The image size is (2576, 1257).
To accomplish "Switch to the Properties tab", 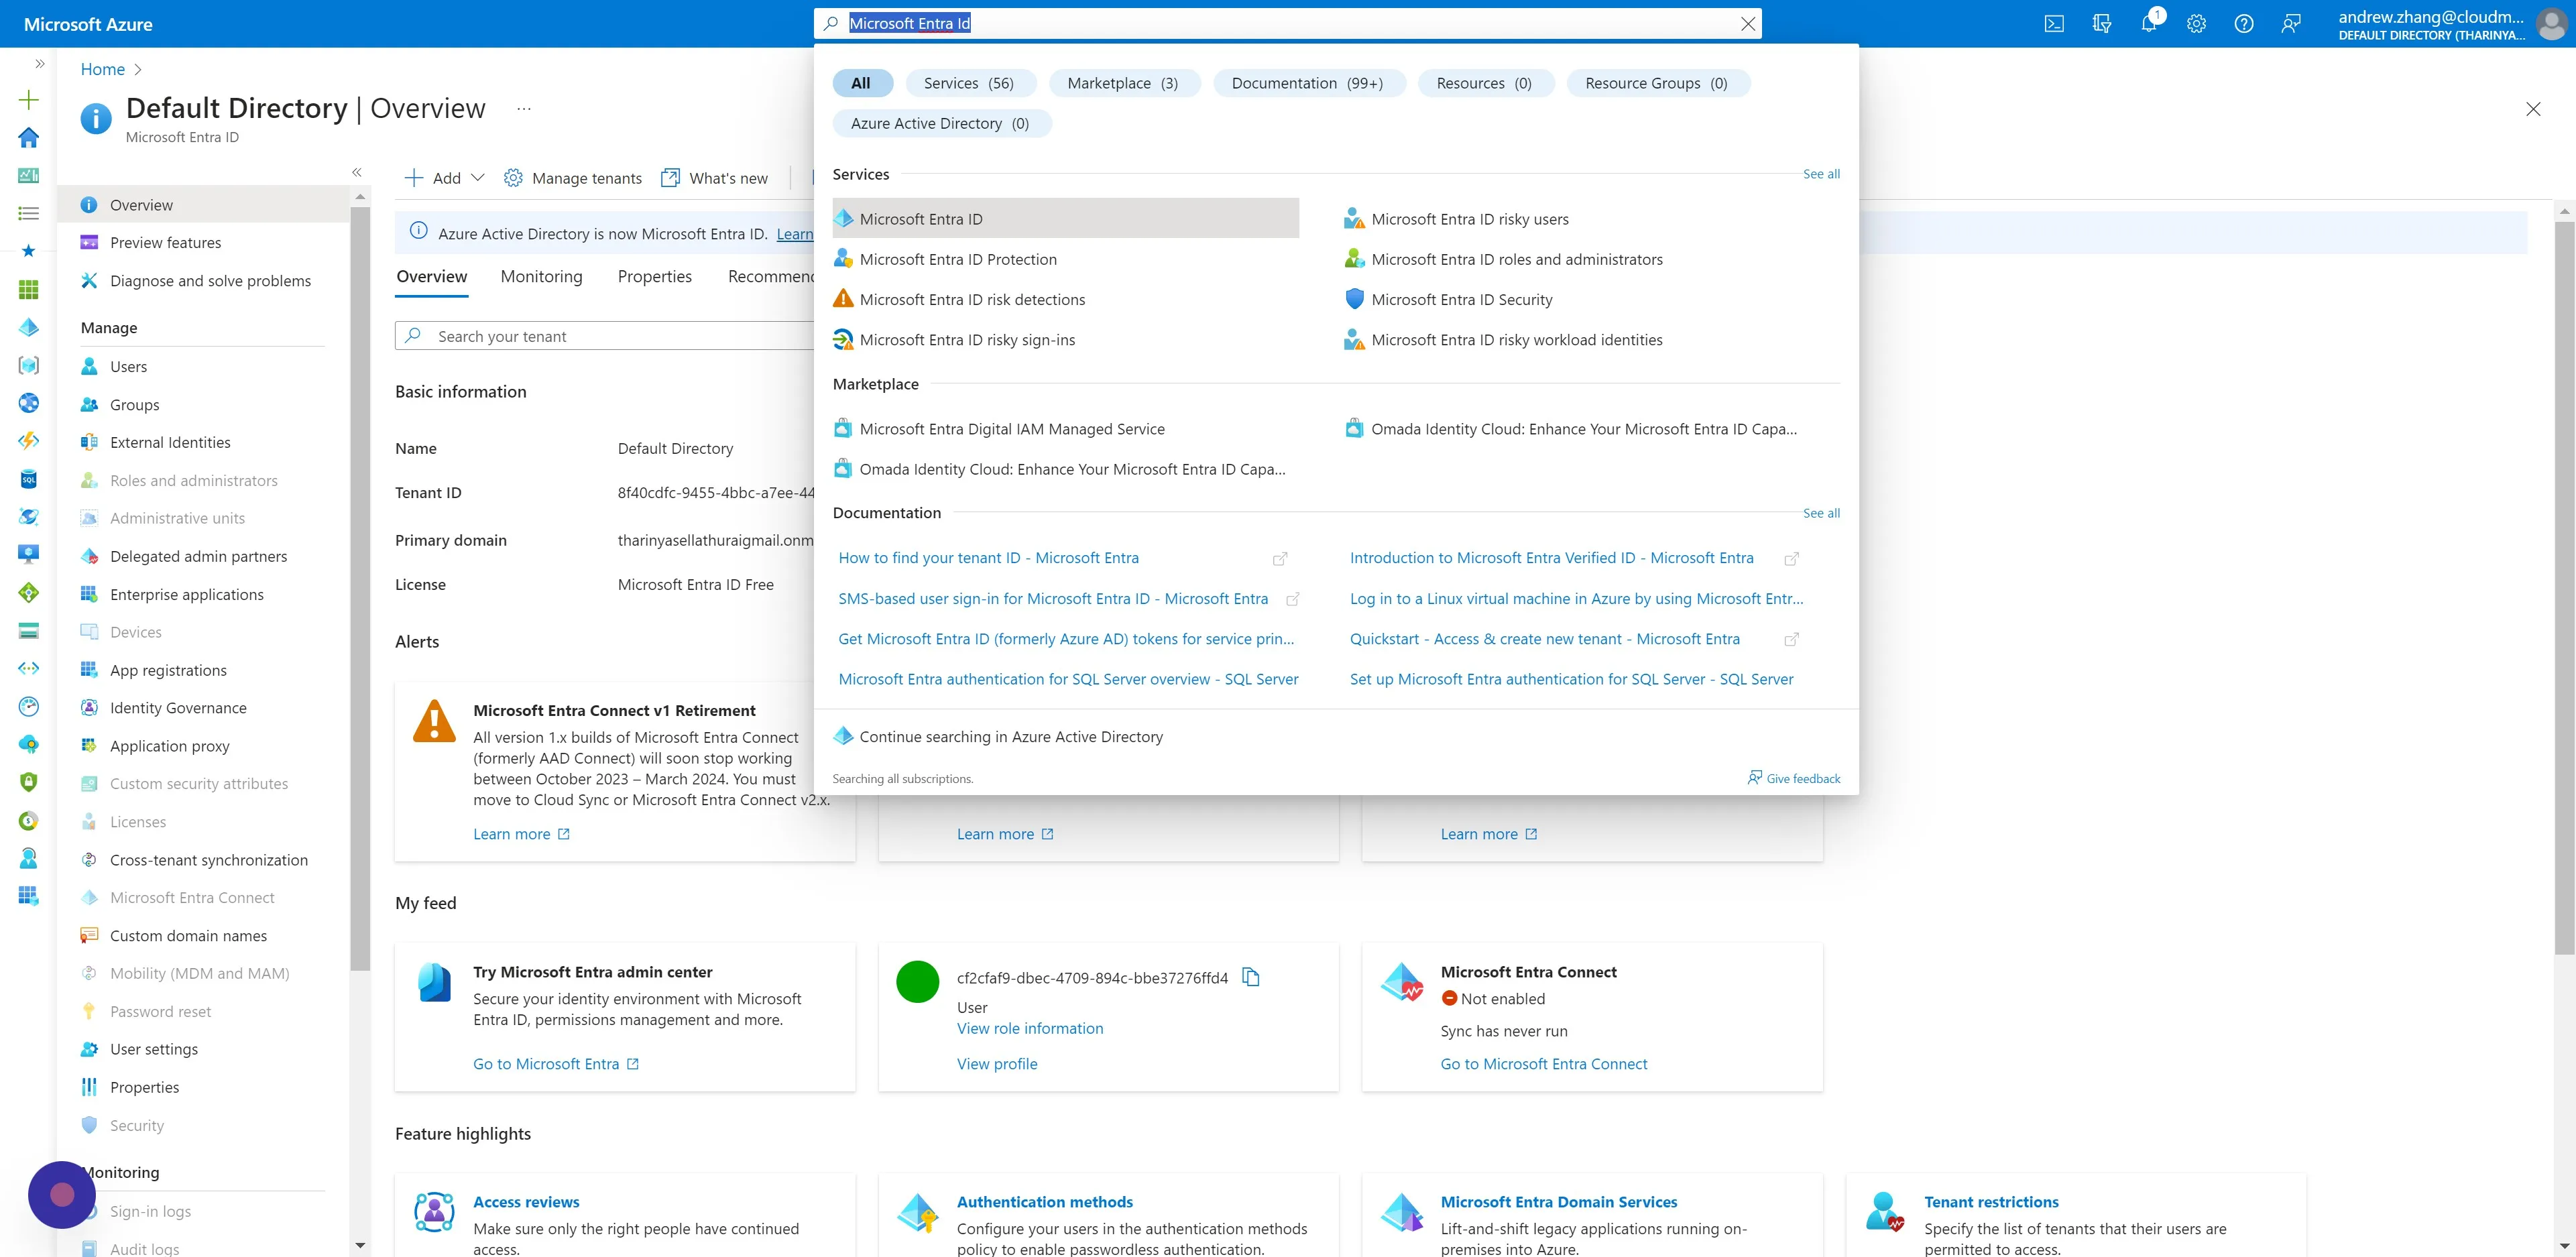I will point(654,276).
